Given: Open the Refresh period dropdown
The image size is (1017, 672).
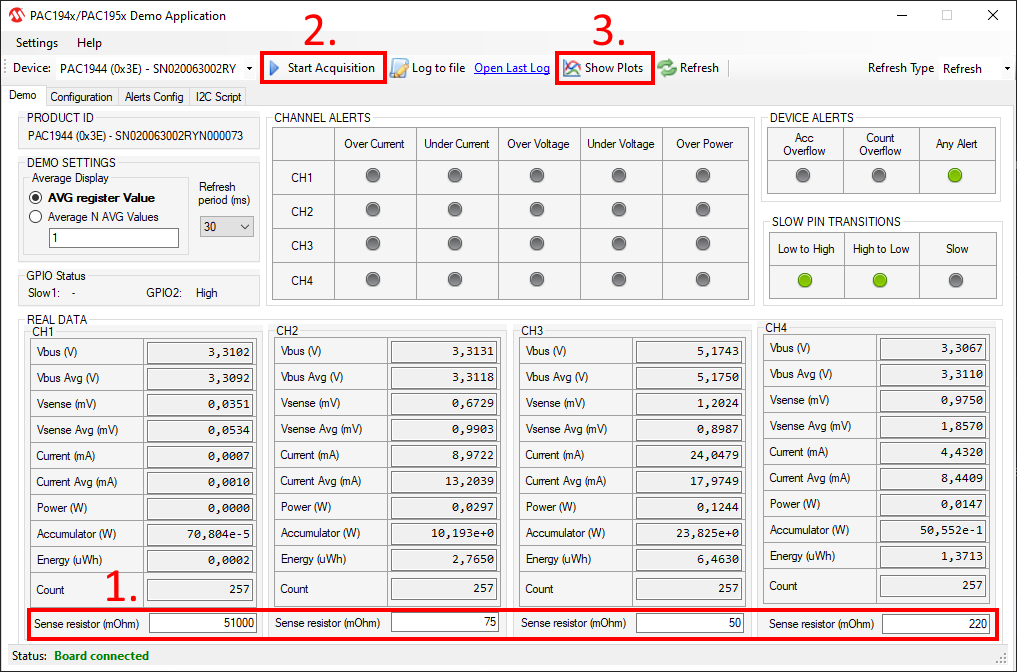Looking at the screenshot, I should (226, 226).
